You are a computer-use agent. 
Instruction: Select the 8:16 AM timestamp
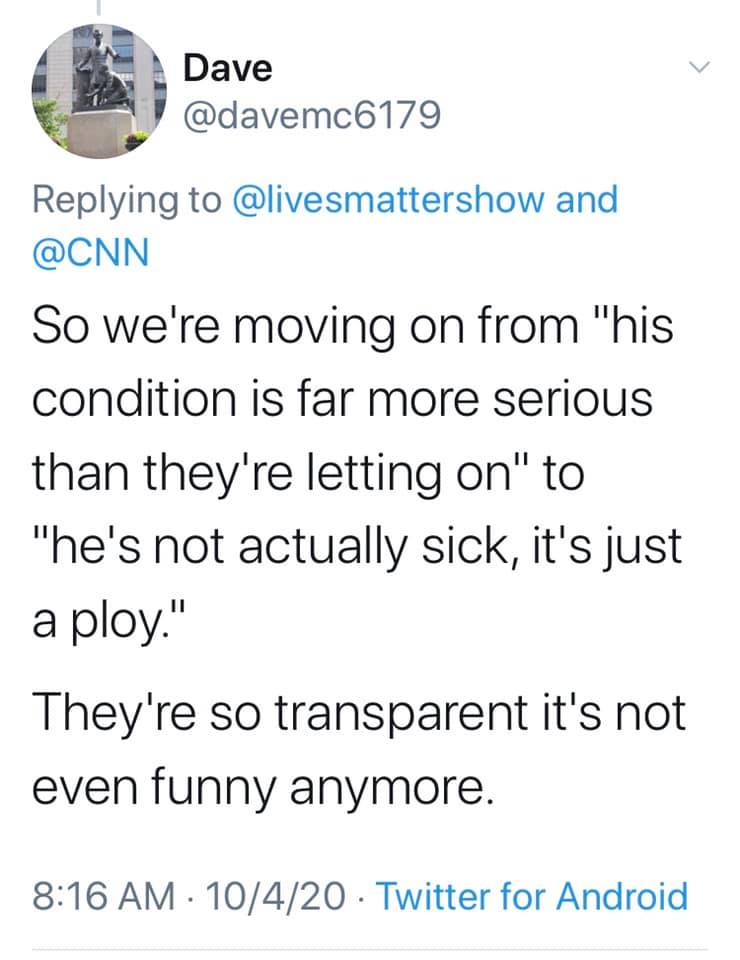click(x=103, y=896)
